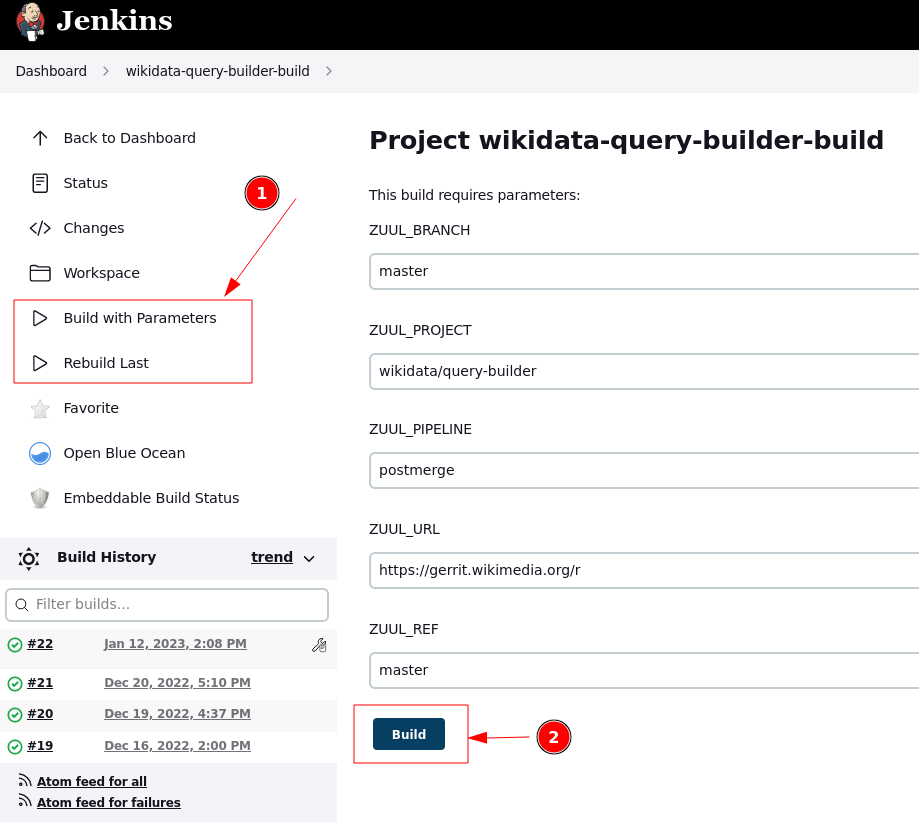Open the Status page

tap(86, 183)
